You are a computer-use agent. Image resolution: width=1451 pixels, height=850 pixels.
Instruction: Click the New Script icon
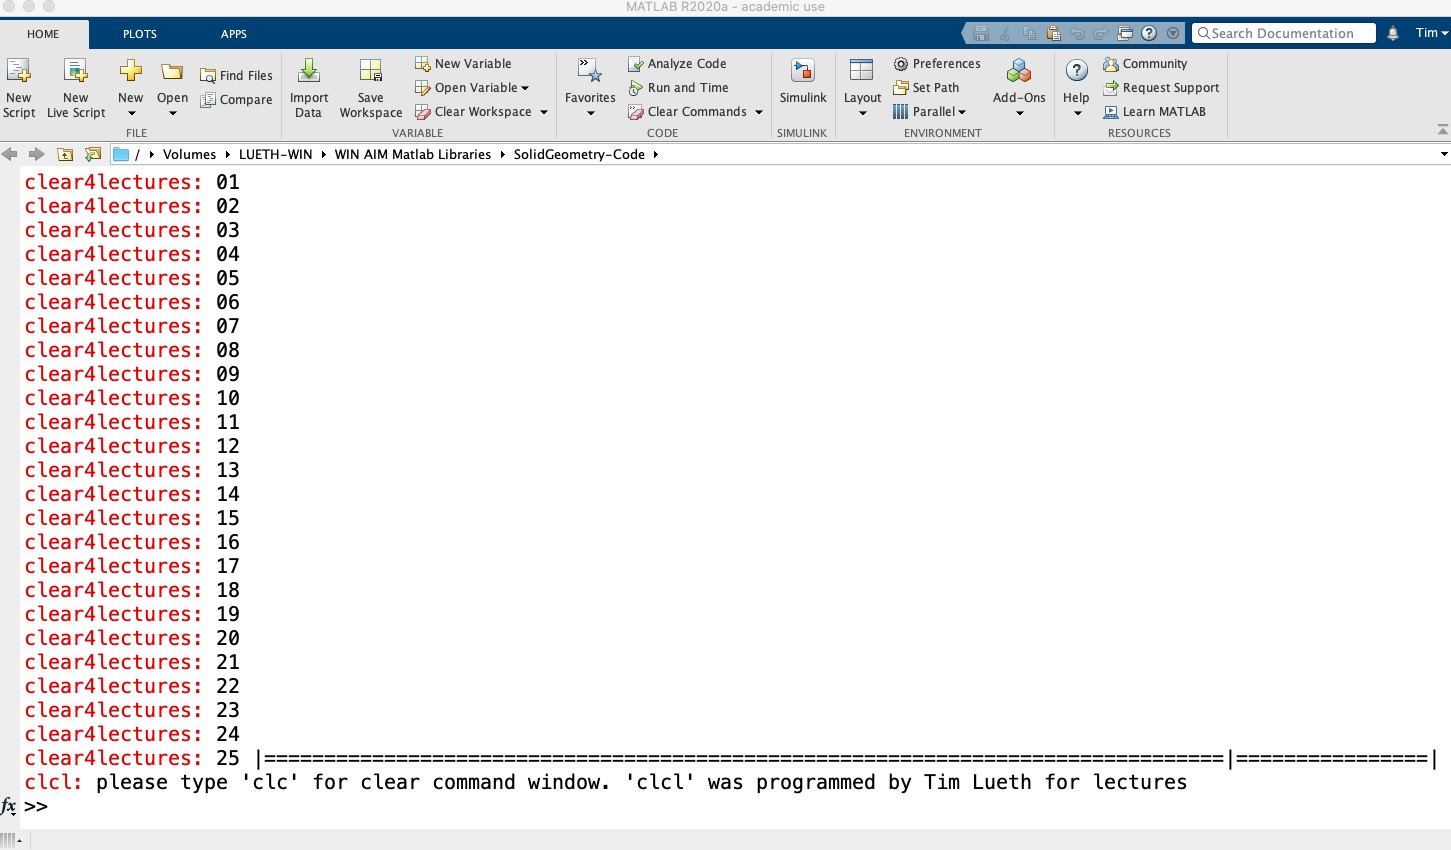(18, 72)
